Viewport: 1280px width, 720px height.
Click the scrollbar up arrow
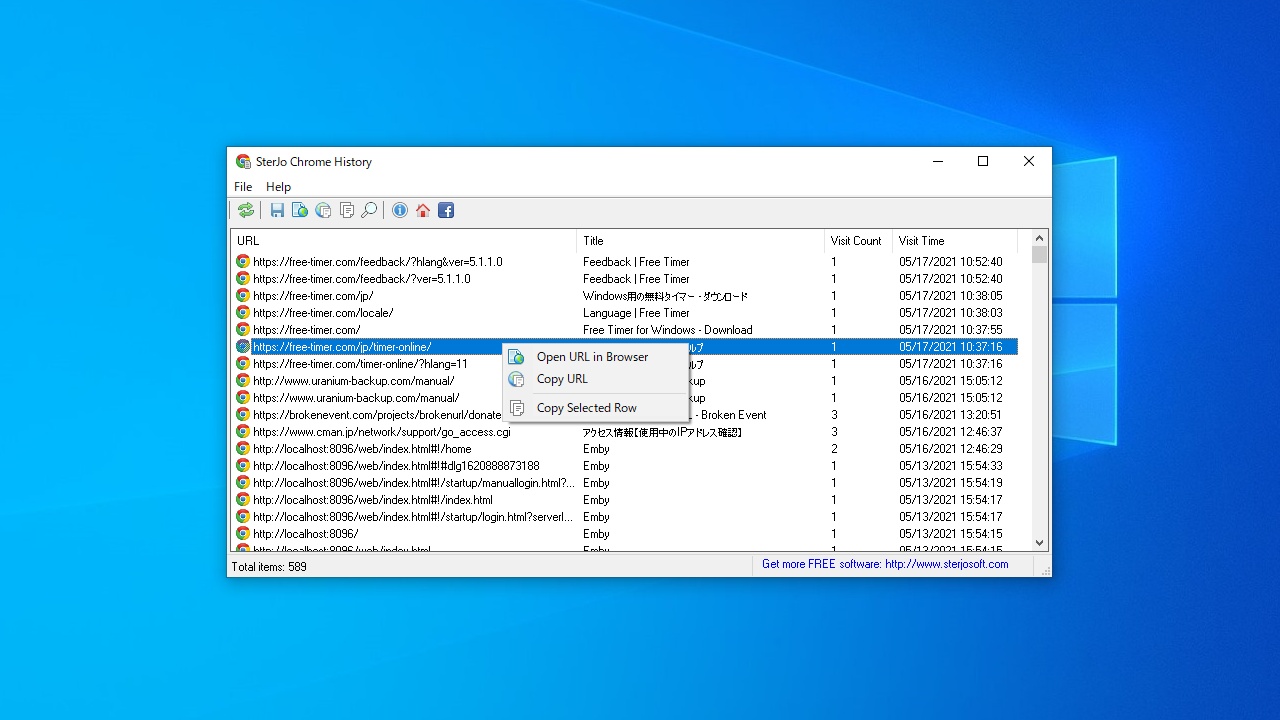point(1040,239)
